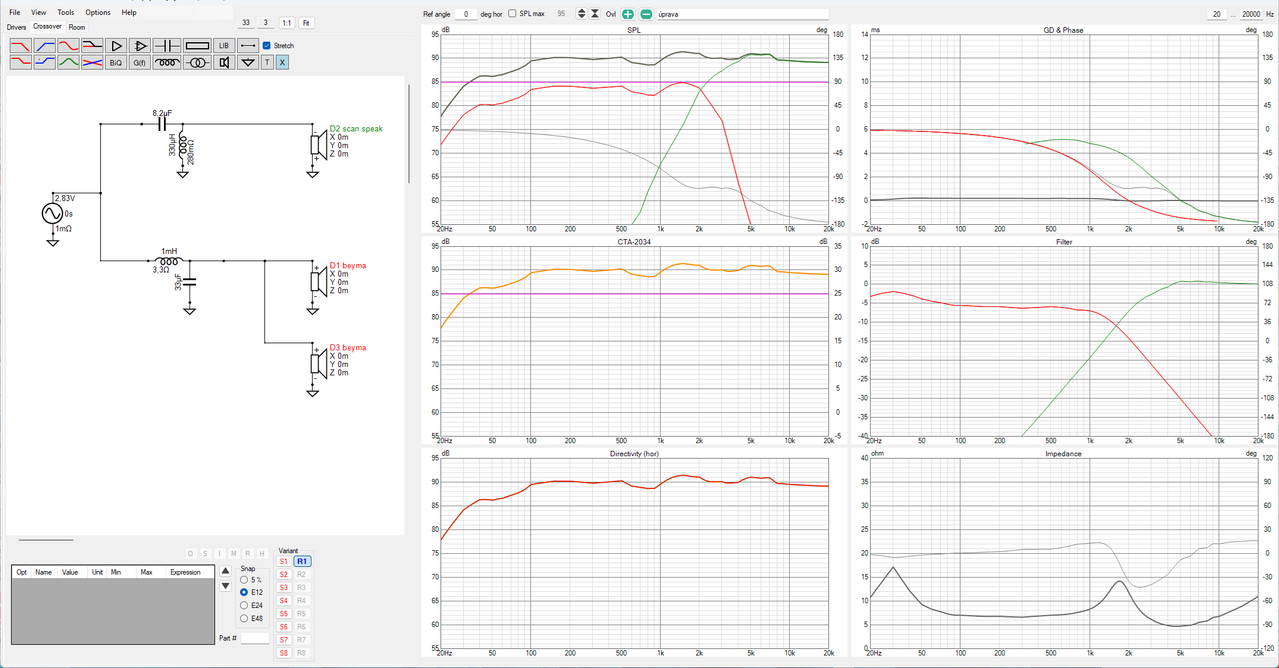Move the parameter row up with arrow

tap(226, 571)
